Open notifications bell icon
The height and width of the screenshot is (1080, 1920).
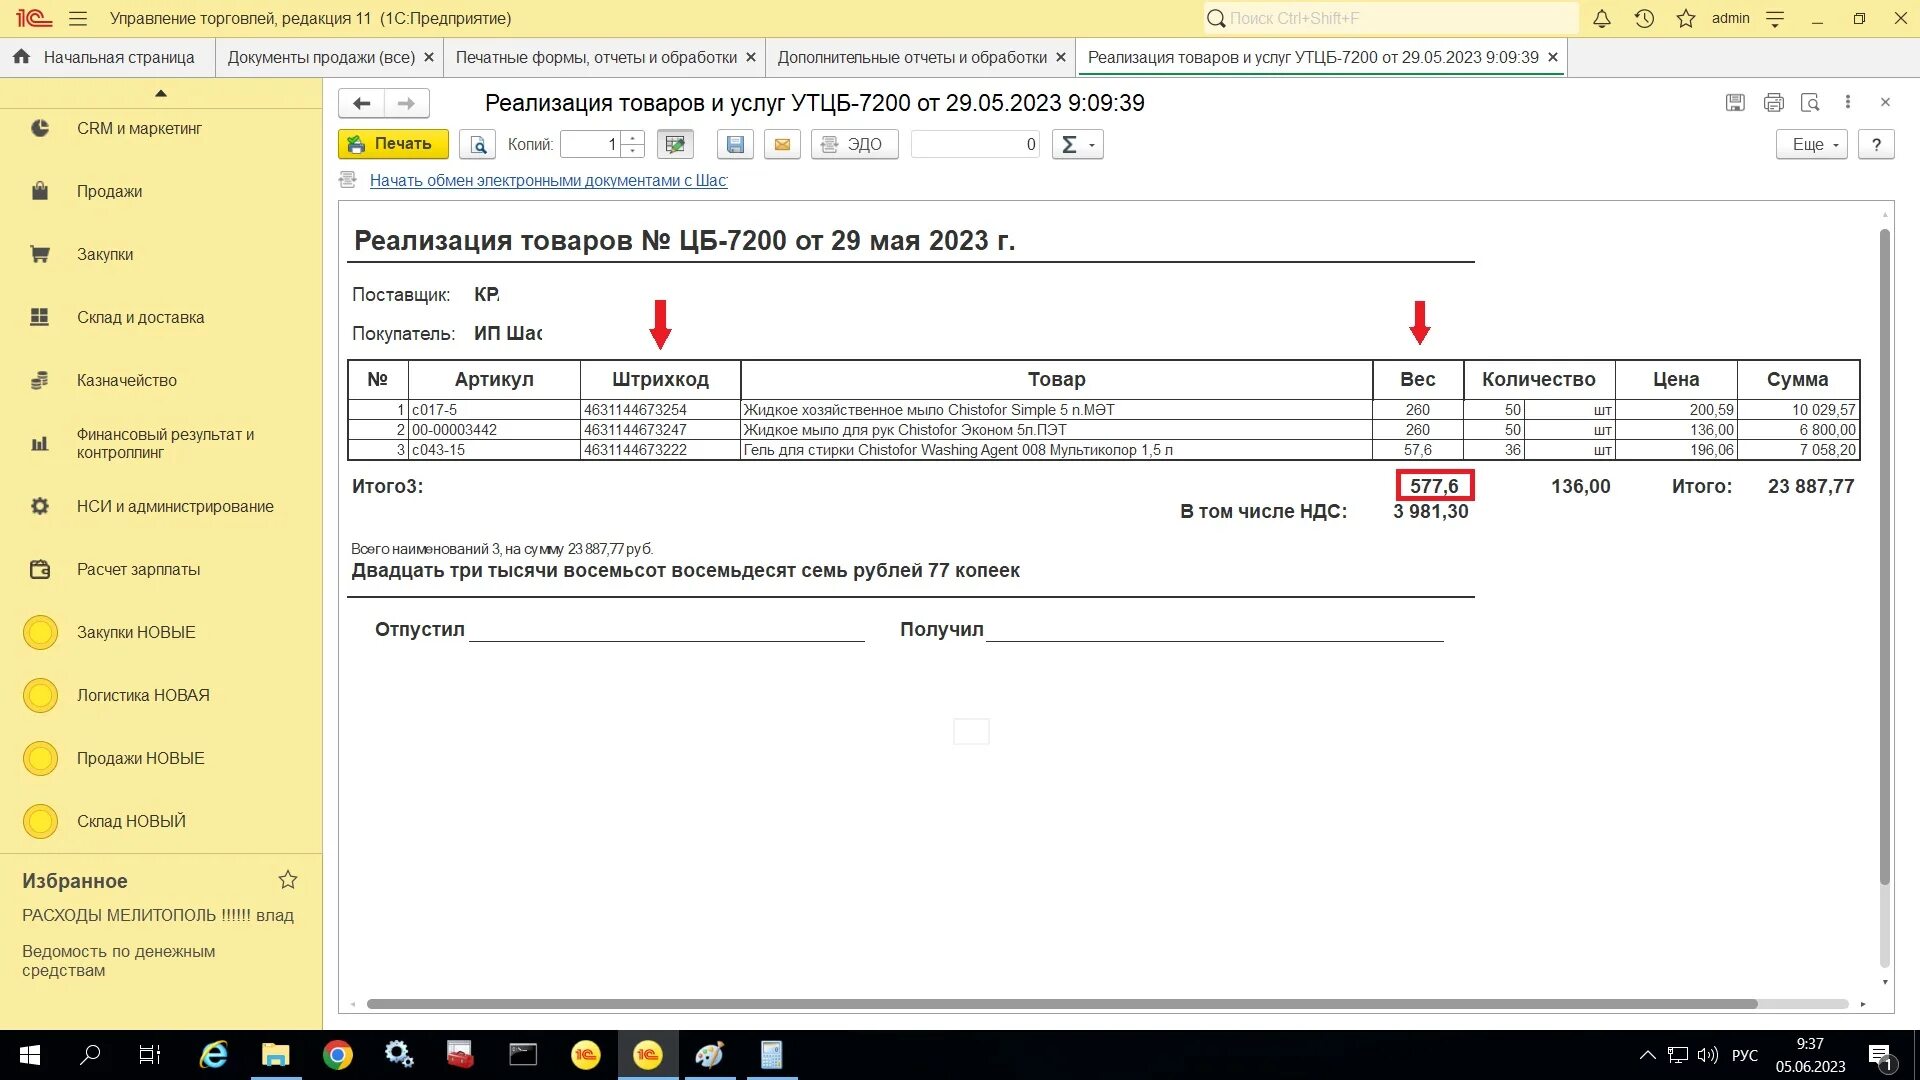point(1602,18)
